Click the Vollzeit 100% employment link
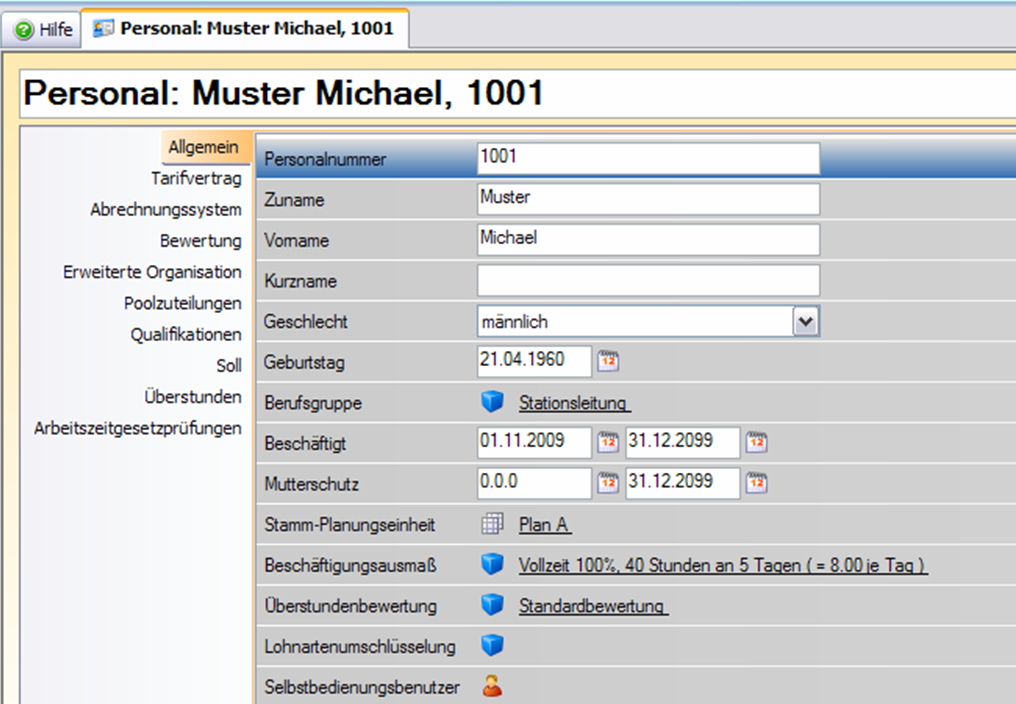The height and width of the screenshot is (704, 1016). click(722, 566)
